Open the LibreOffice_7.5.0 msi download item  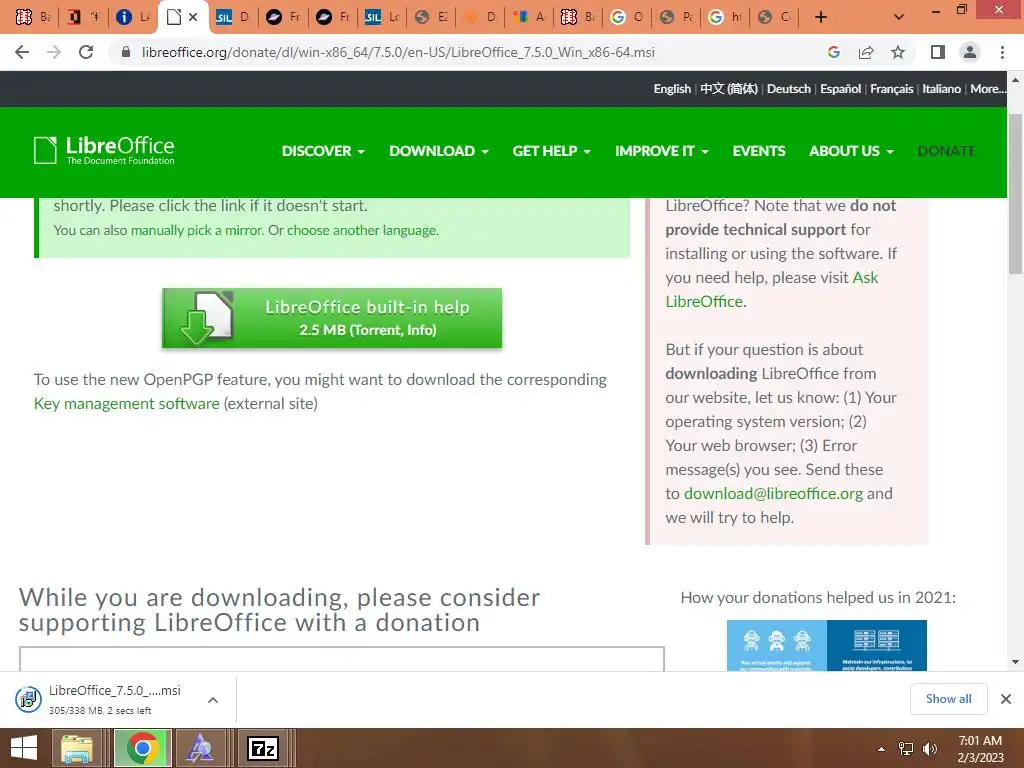115,699
